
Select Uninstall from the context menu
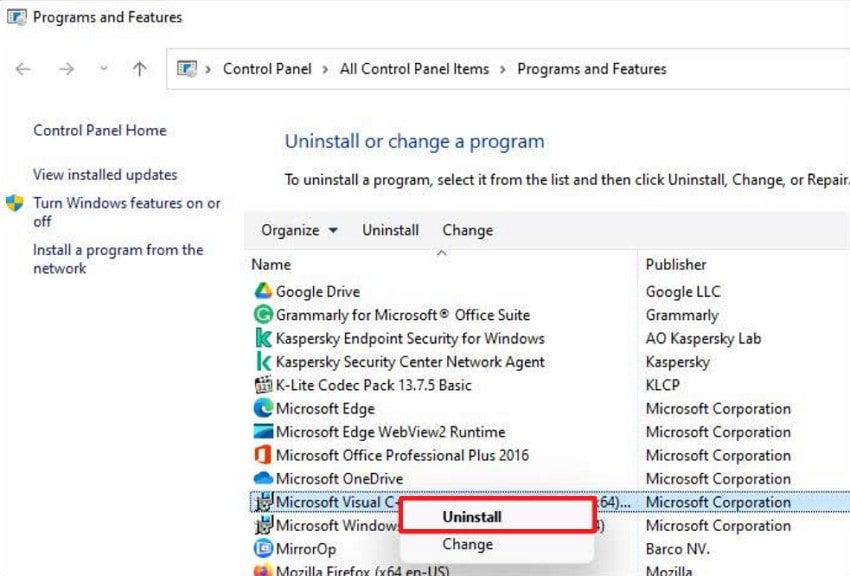pos(471,517)
